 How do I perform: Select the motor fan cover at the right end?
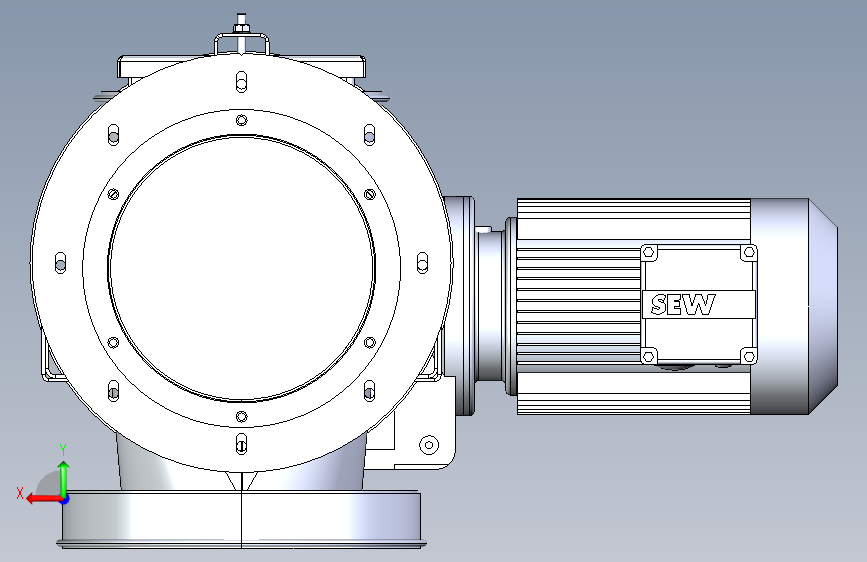point(795,306)
